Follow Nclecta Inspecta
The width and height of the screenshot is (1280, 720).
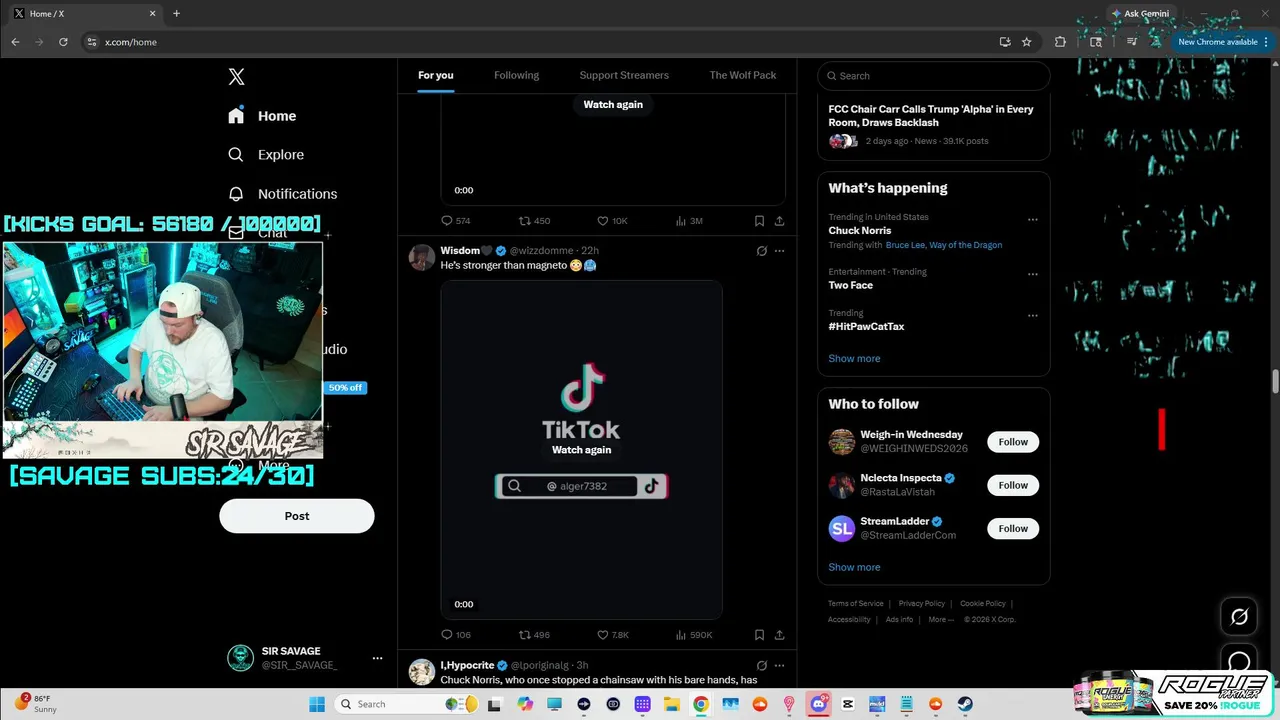(1013, 485)
